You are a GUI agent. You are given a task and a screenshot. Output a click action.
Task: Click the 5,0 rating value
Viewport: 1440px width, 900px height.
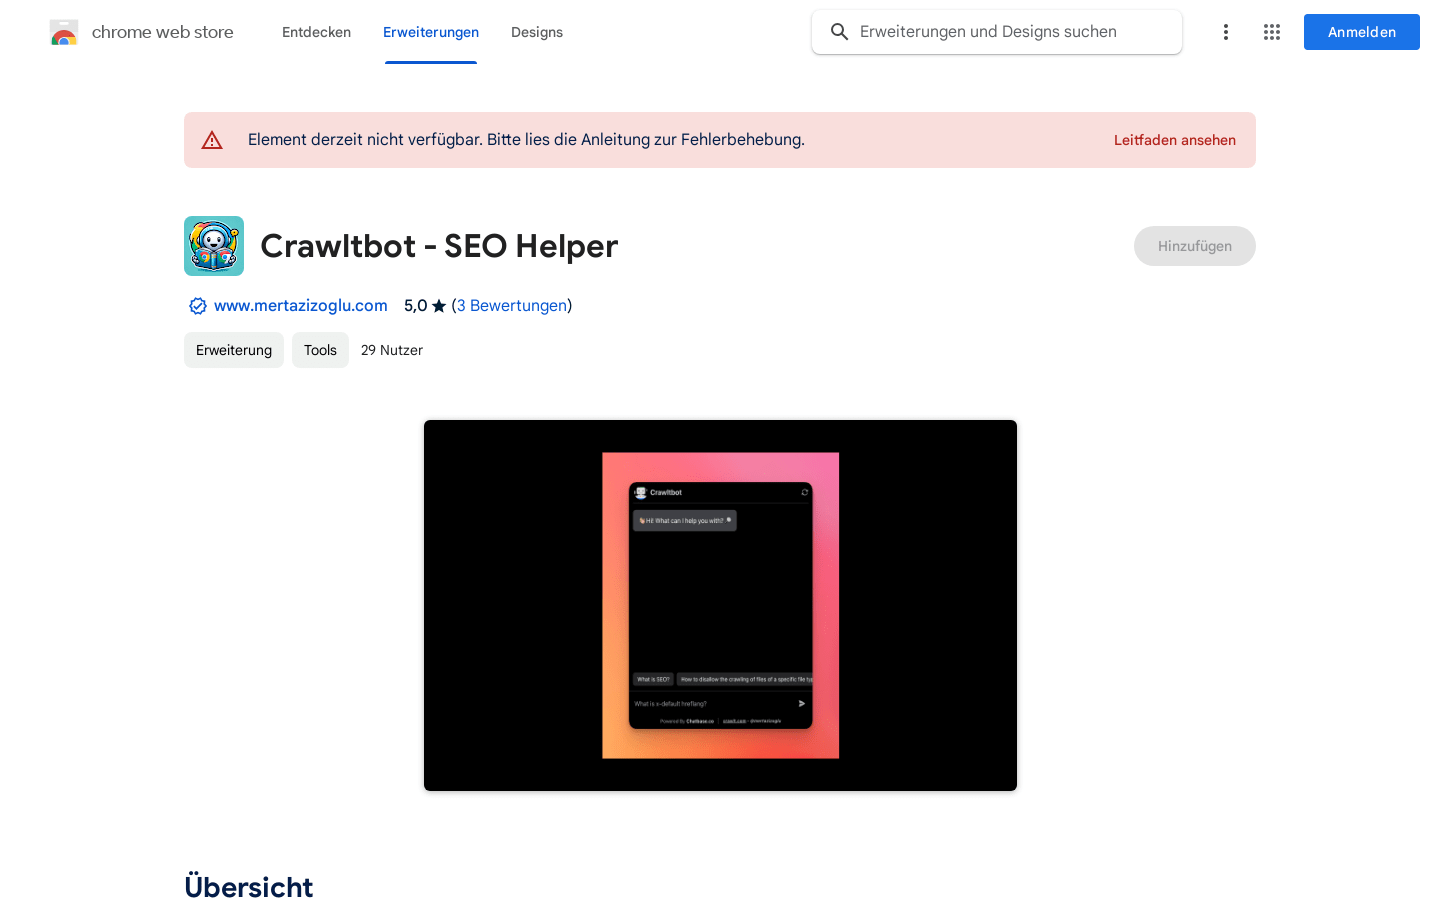(x=415, y=306)
